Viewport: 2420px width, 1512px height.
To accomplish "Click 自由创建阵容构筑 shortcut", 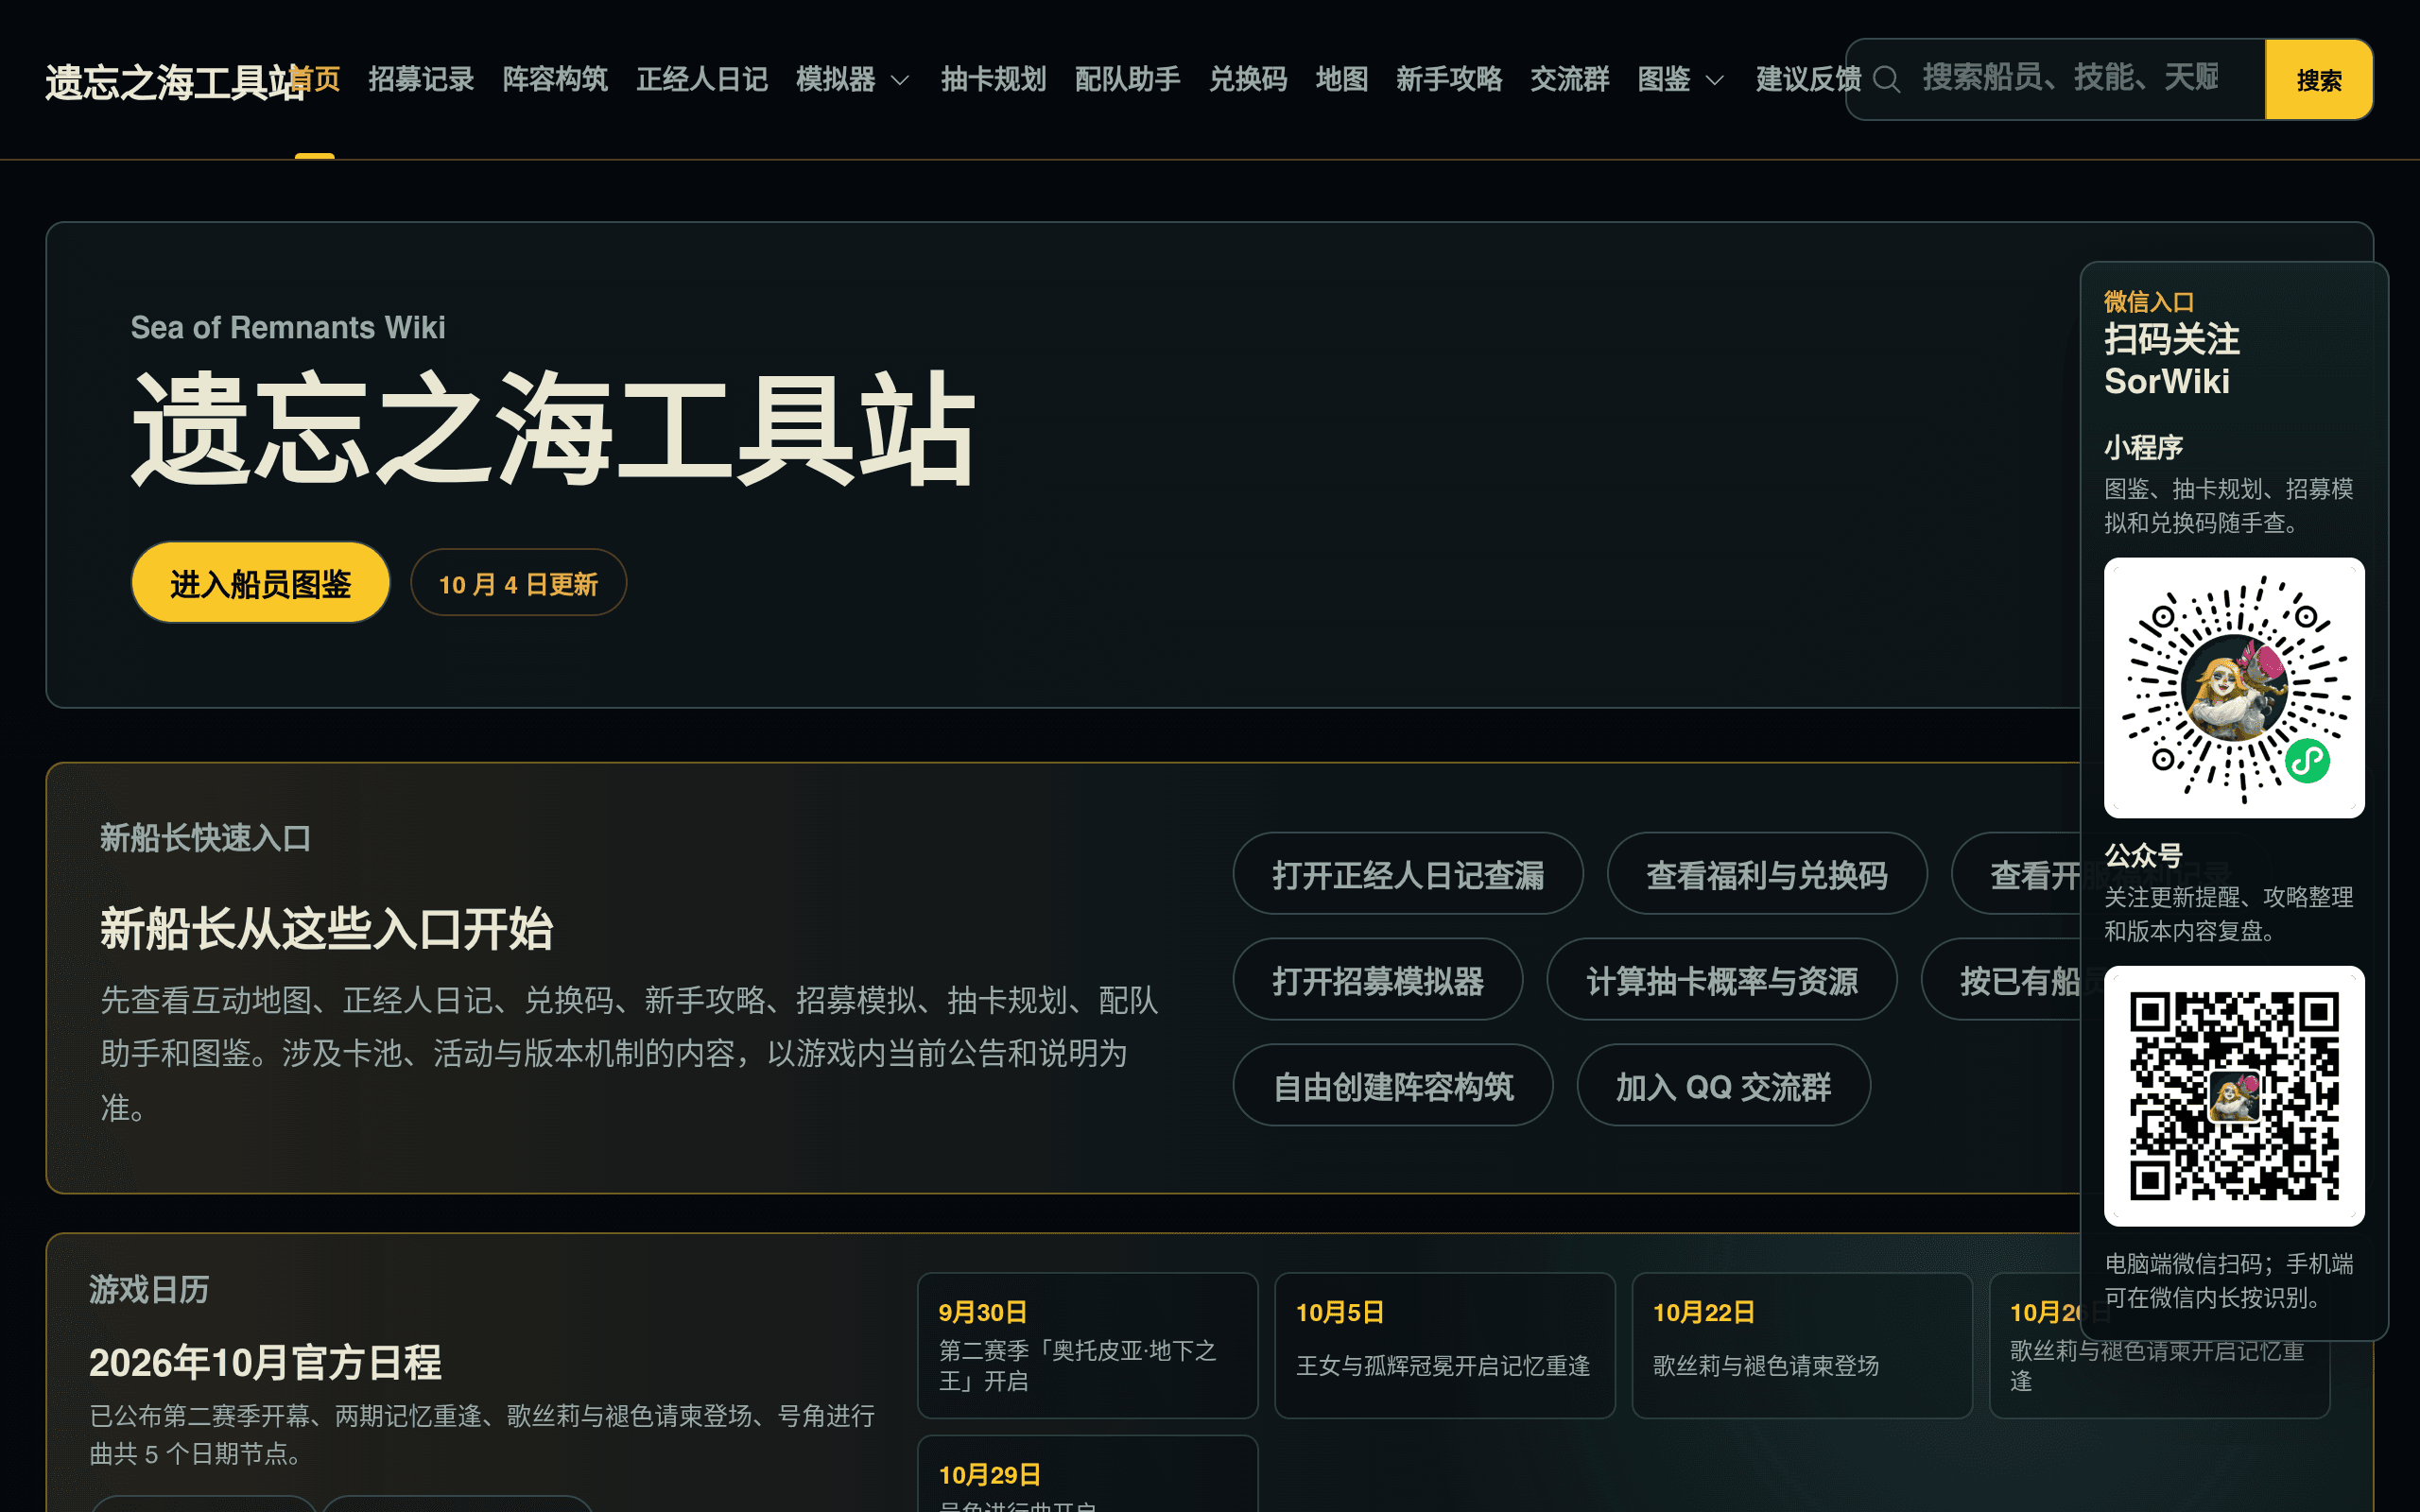I will pyautogui.click(x=1393, y=1086).
